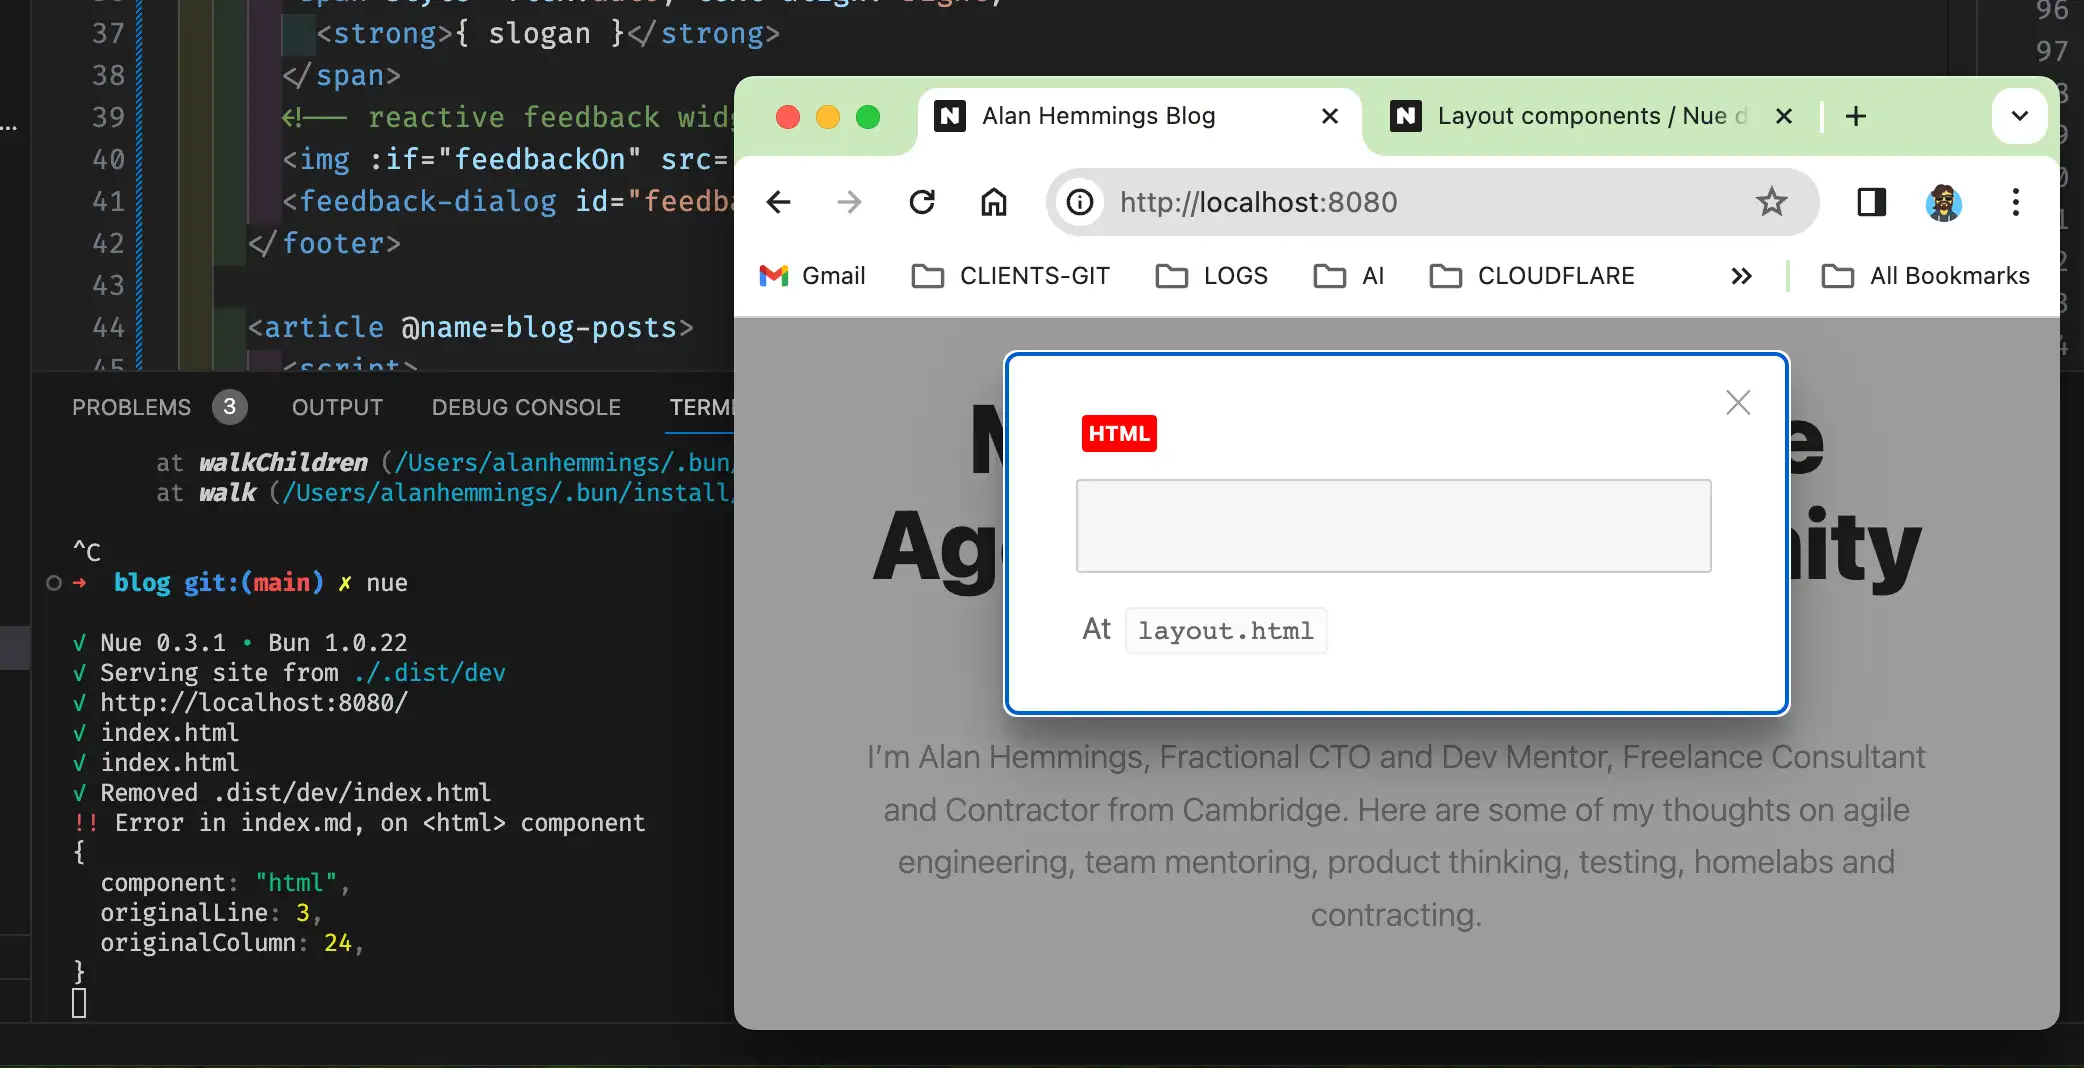The image size is (2084, 1068).
Task: Open the Chrome three-dot menu
Action: point(2015,202)
